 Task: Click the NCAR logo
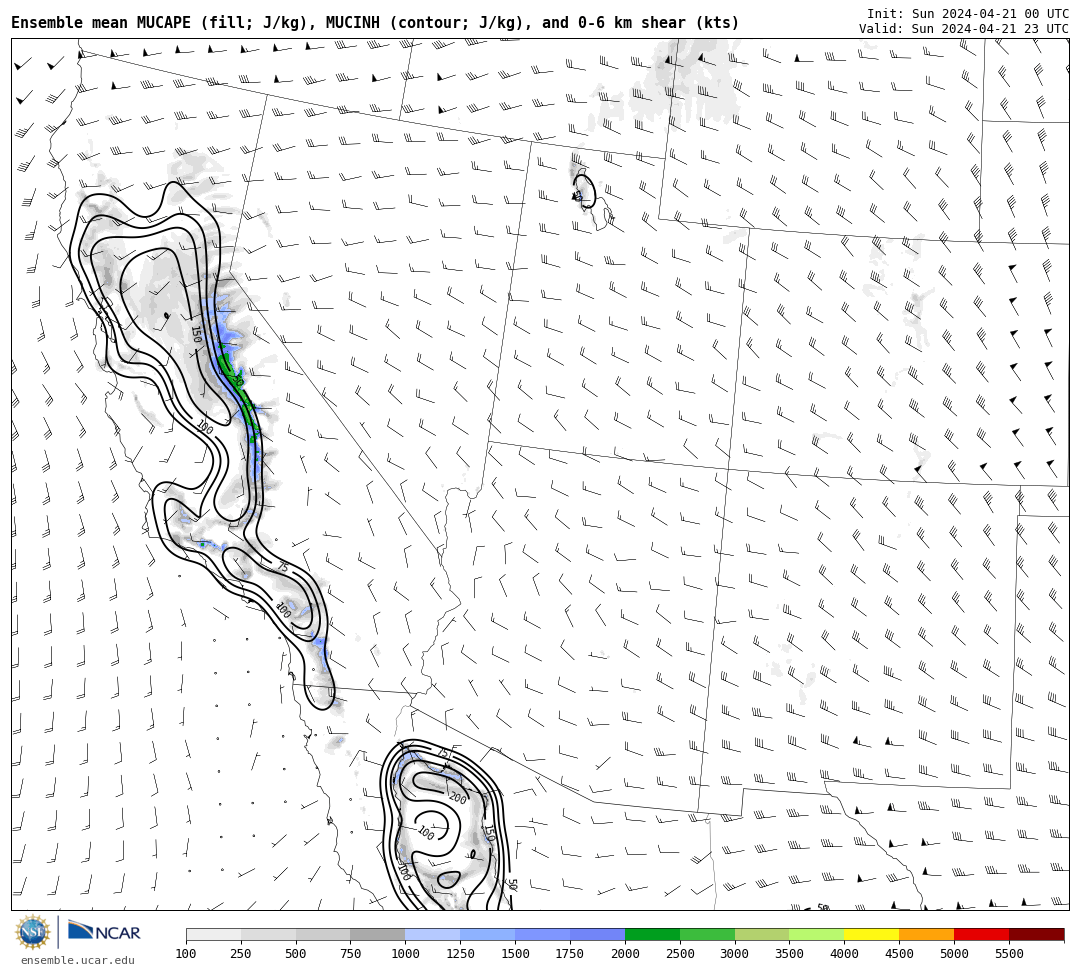click(104, 932)
